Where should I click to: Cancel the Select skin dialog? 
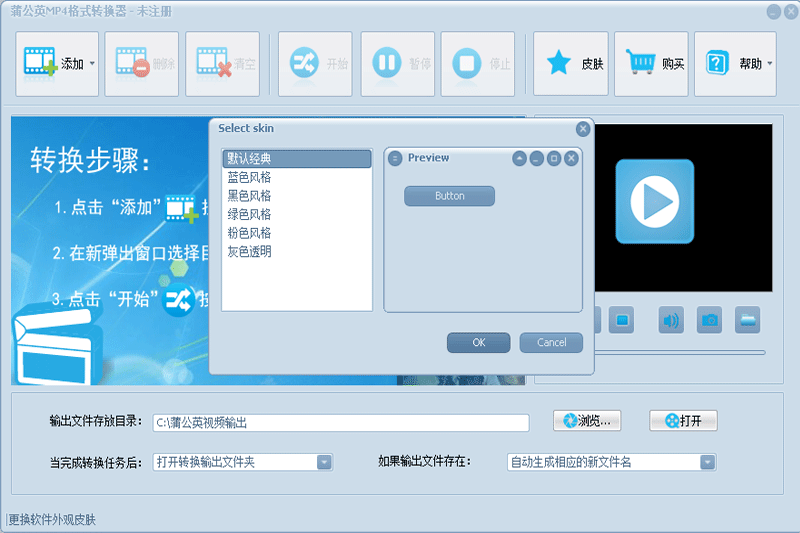(551, 343)
